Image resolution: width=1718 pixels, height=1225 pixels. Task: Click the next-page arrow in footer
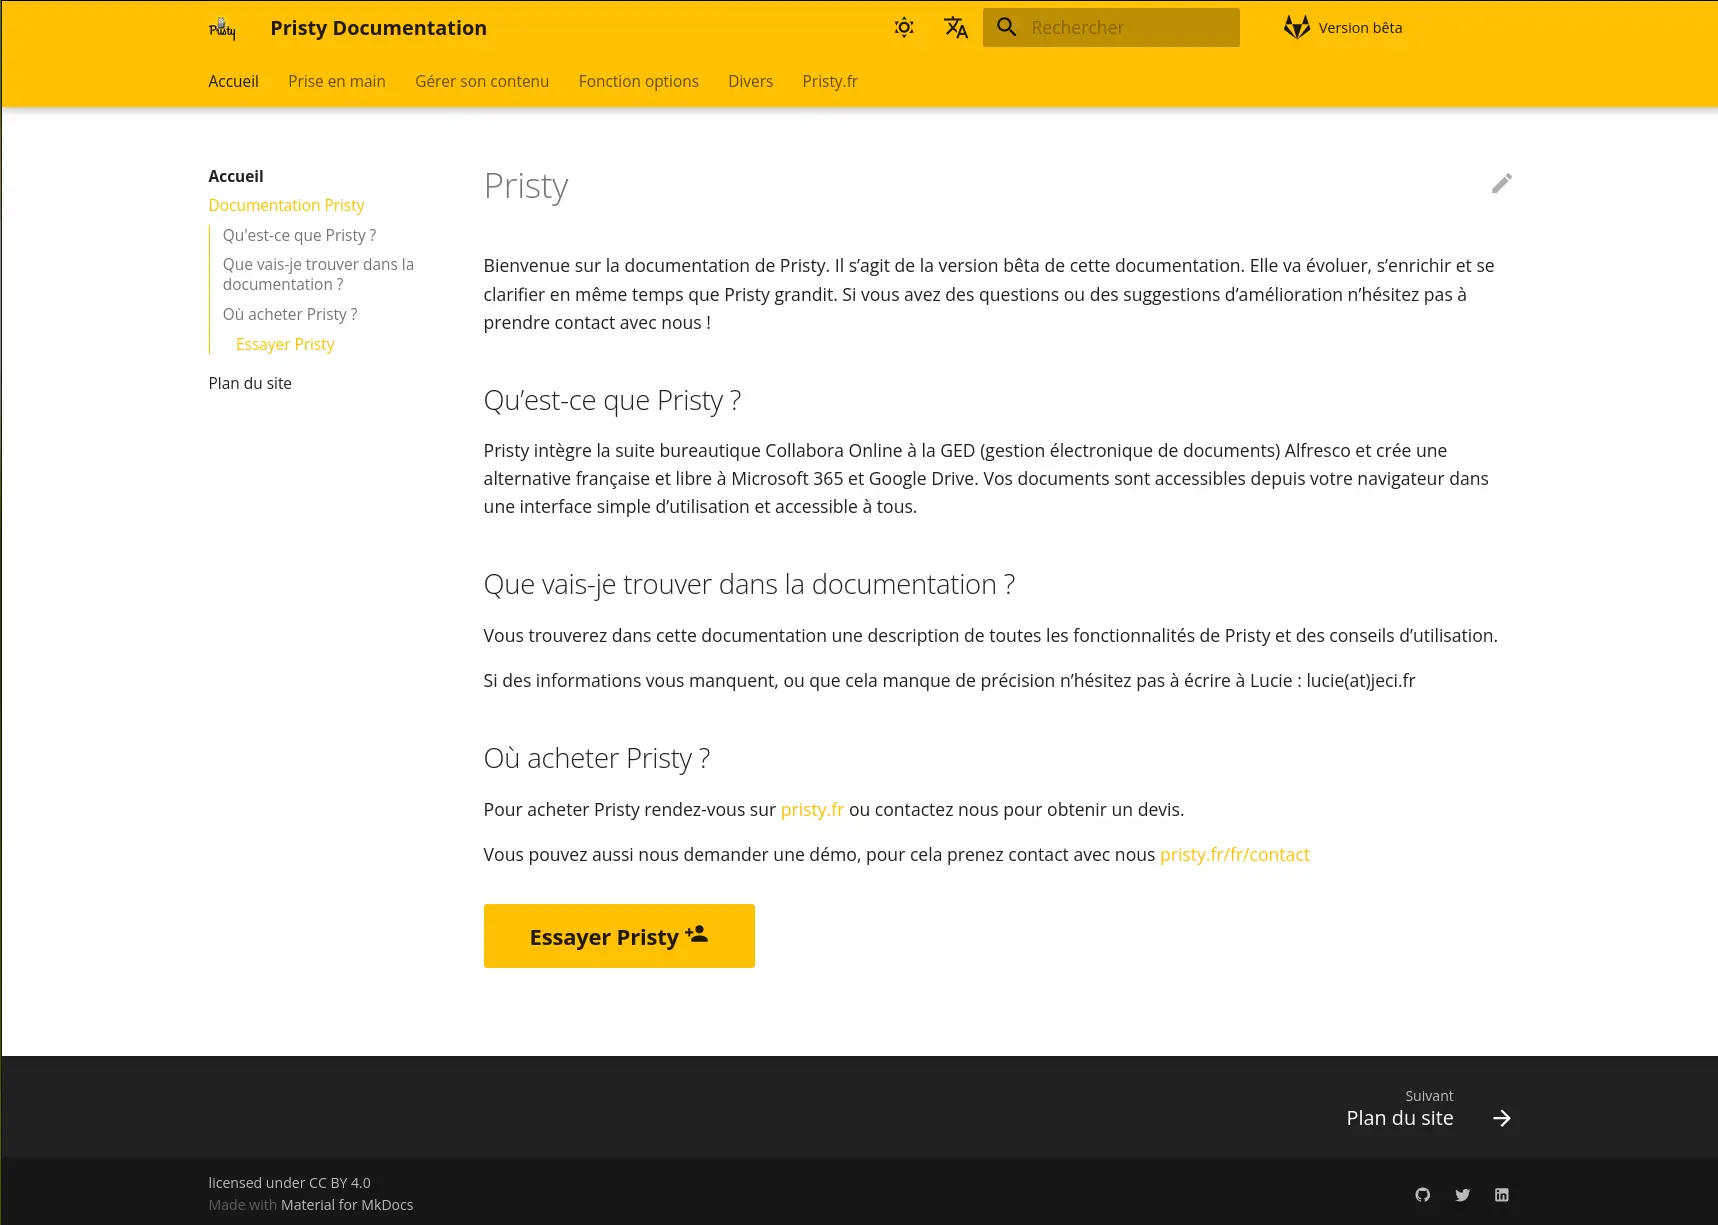1501,1118
